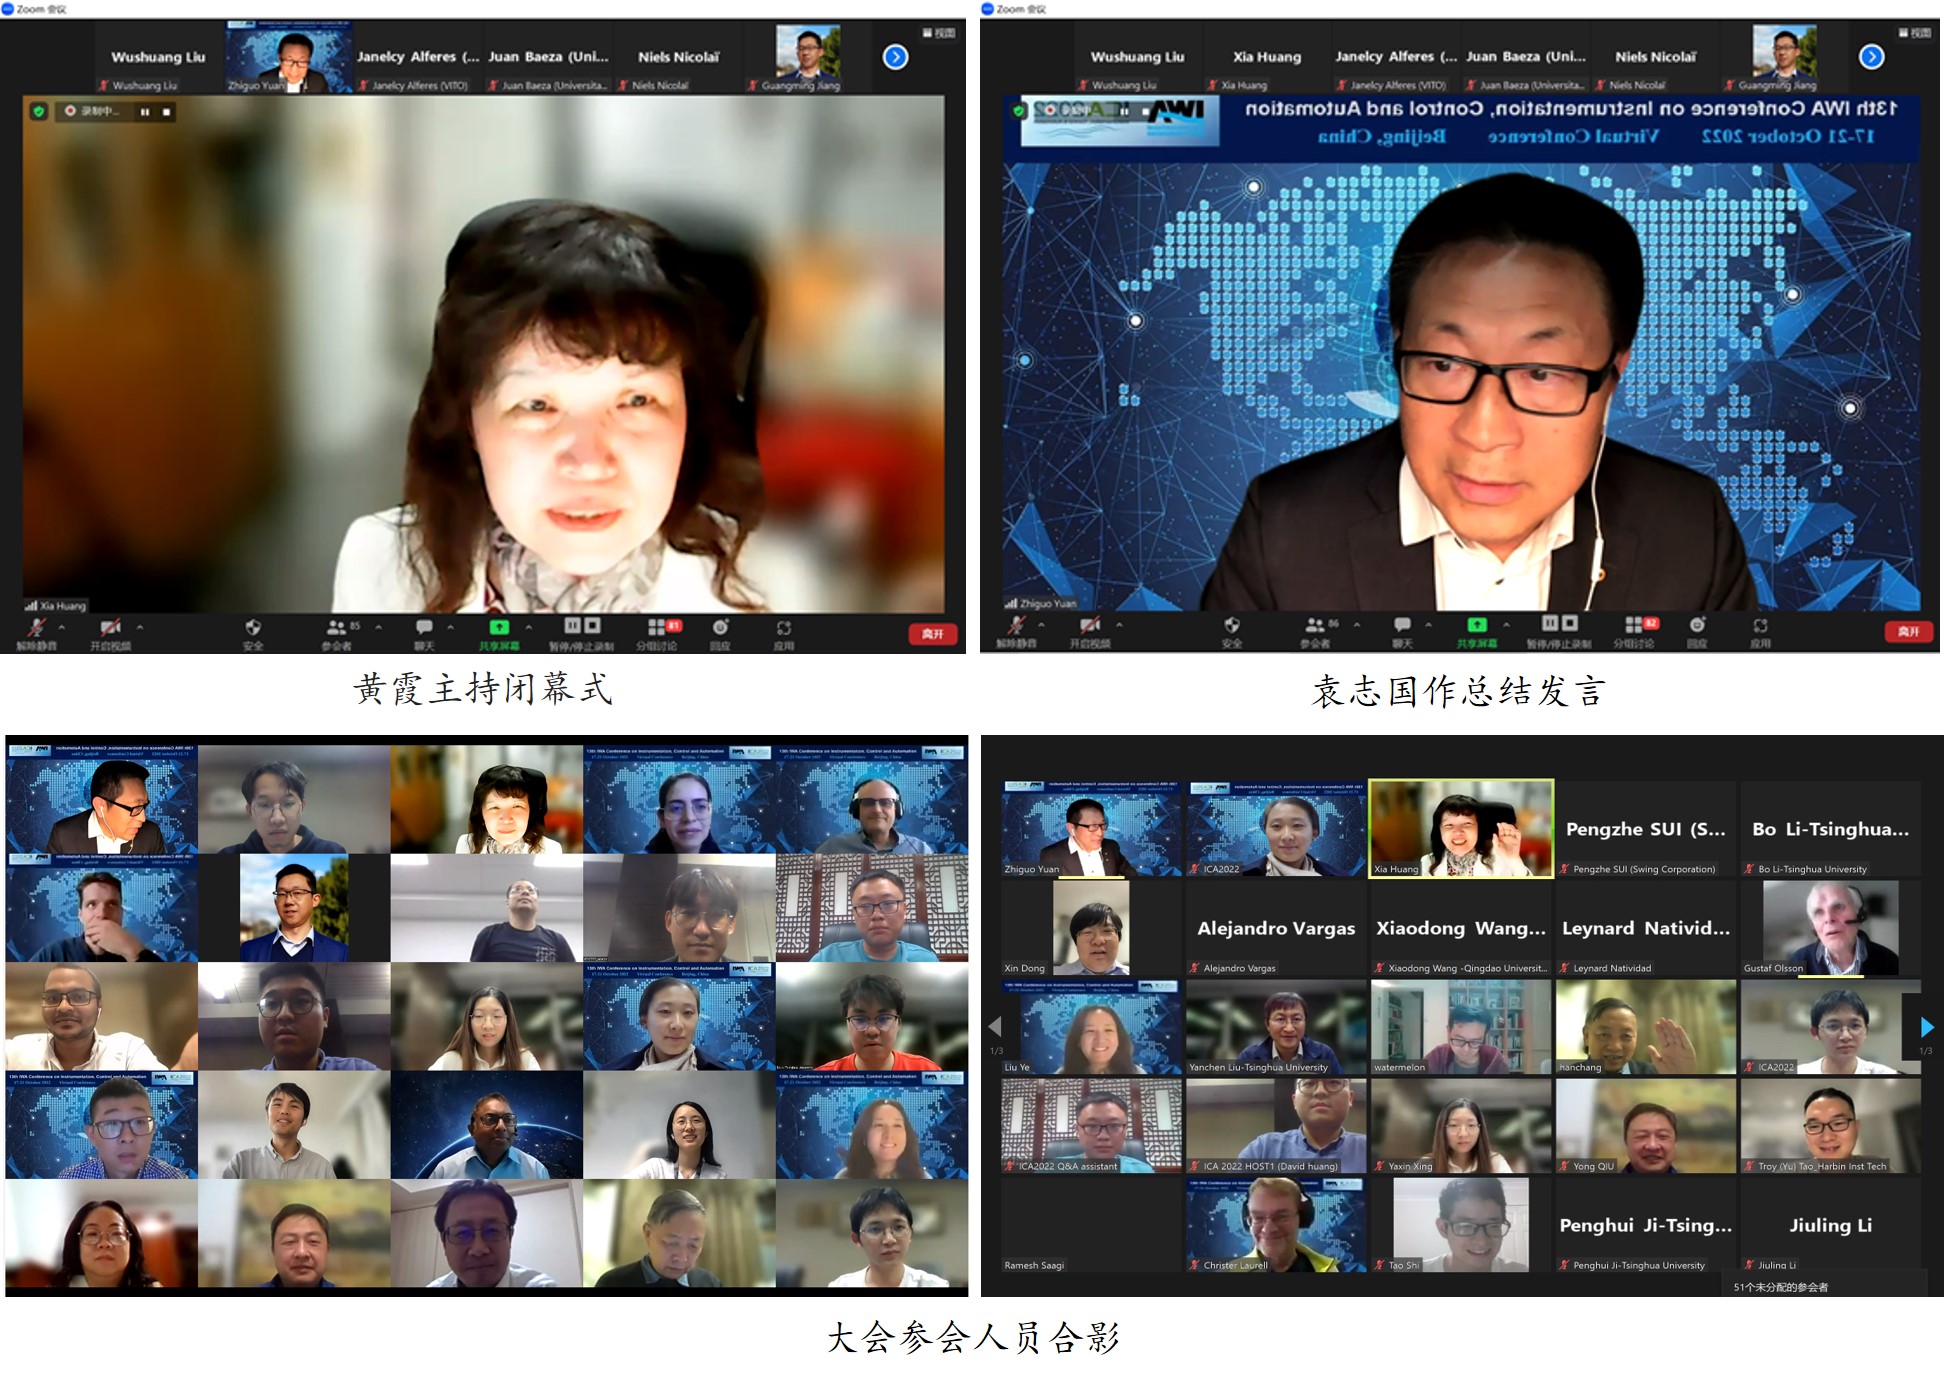
Task: Open Participants panel showing 85 attendees
Action: click(337, 628)
